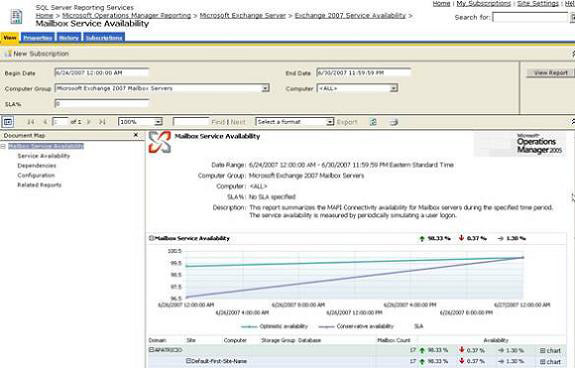Click Next link in report toolbar
The width and height of the screenshot is (575, 368).
238,122
